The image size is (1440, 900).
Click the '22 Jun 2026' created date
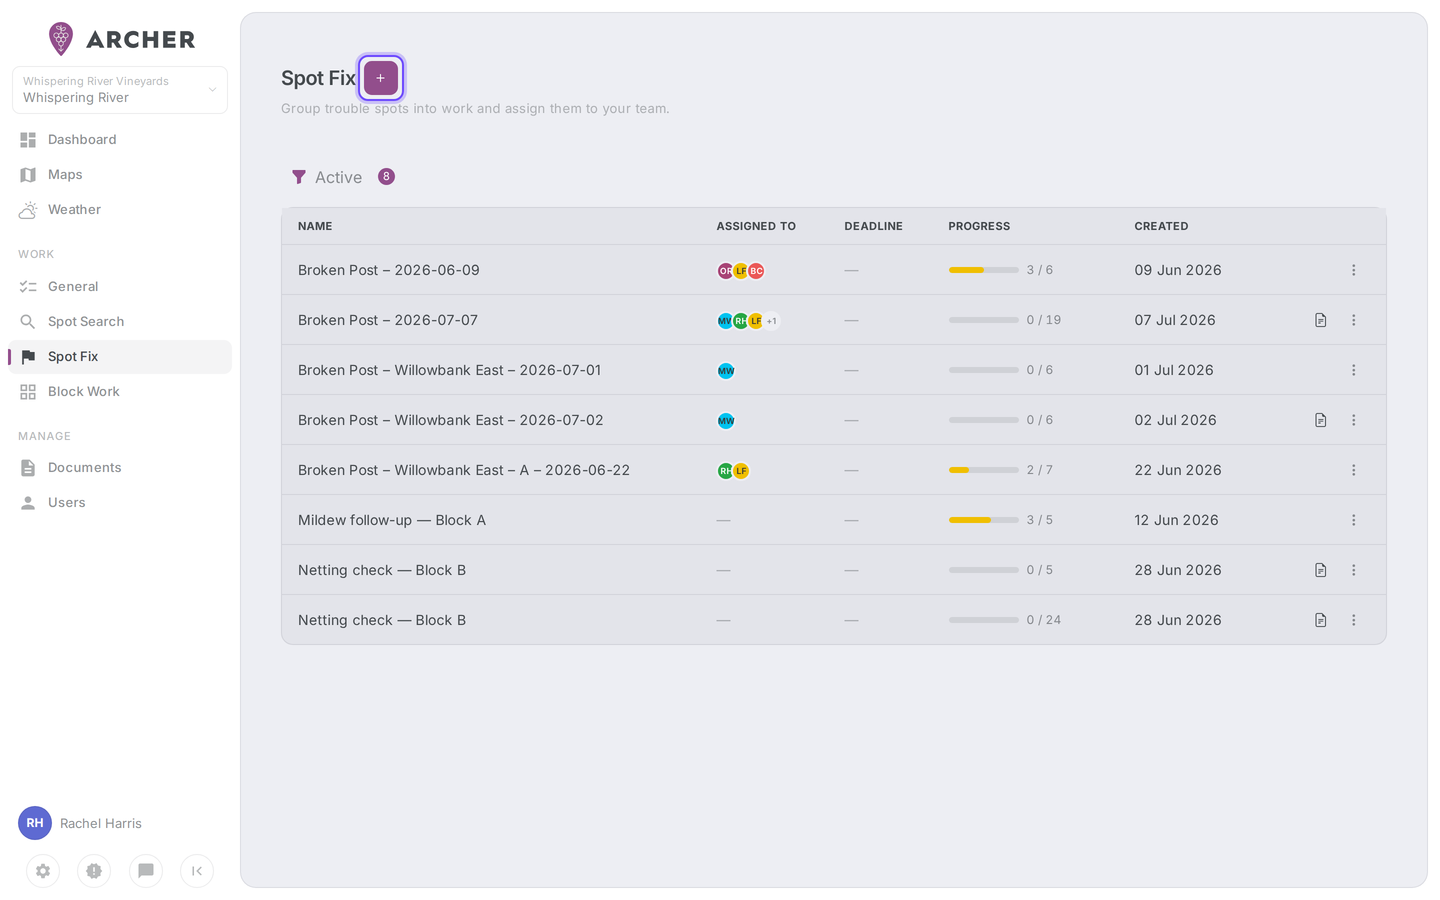click(1178, 470)
